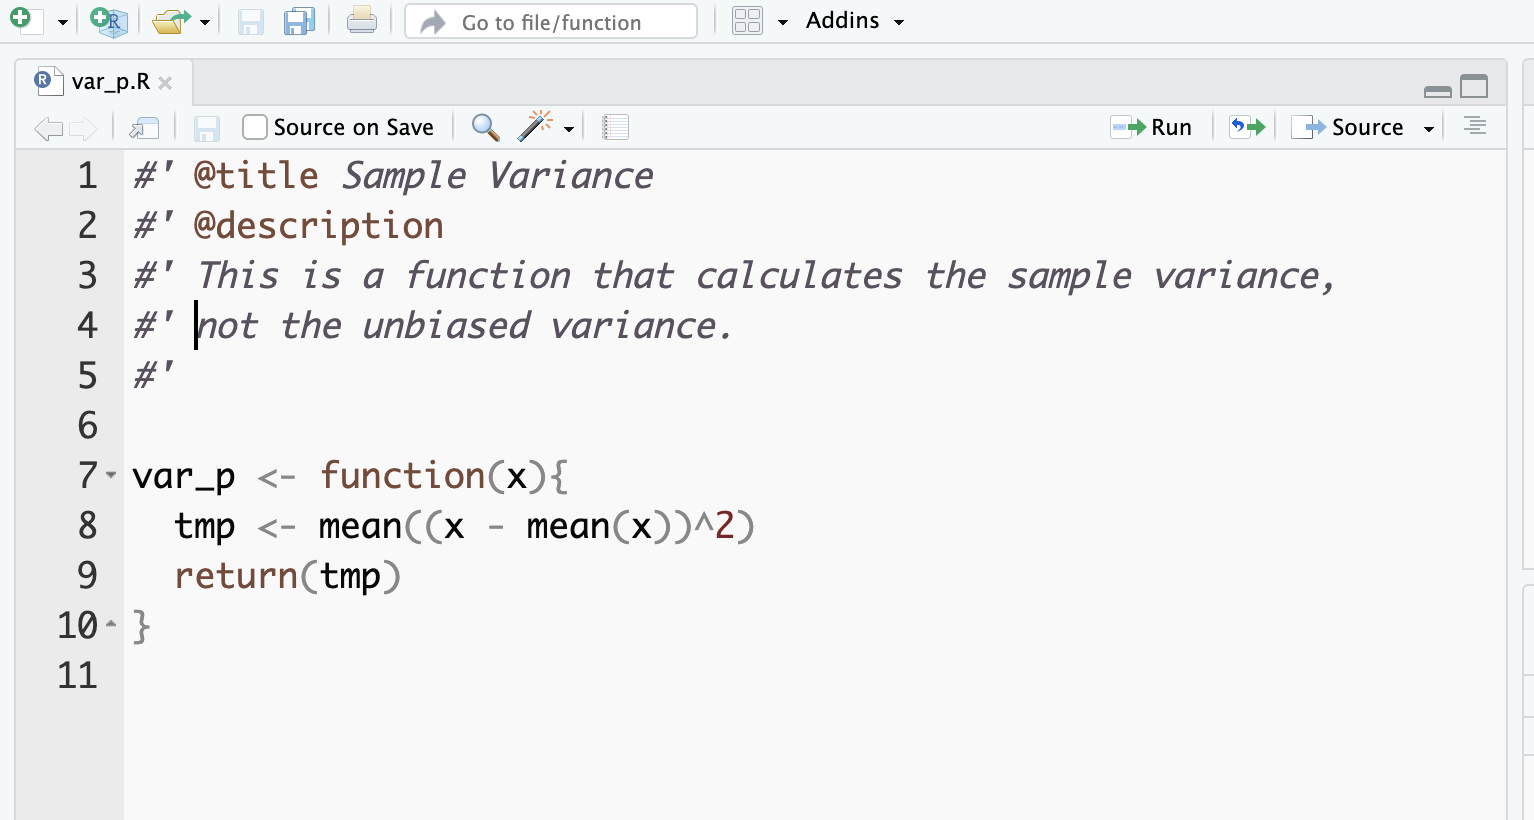Click the Go to file/function field
1534x820 pixels.
[551, 21]
